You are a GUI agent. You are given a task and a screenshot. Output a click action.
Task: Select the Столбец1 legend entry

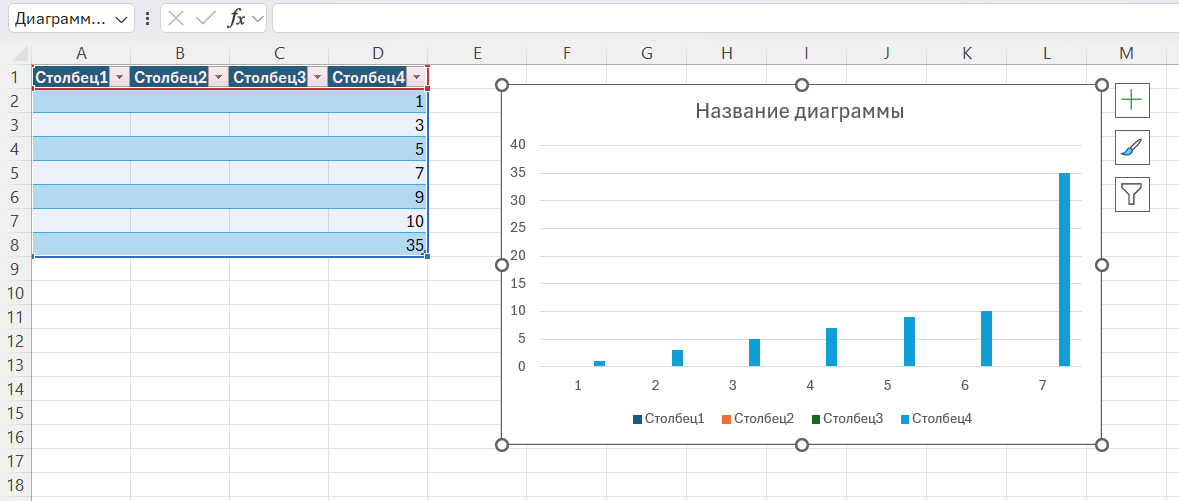point(668,418)
